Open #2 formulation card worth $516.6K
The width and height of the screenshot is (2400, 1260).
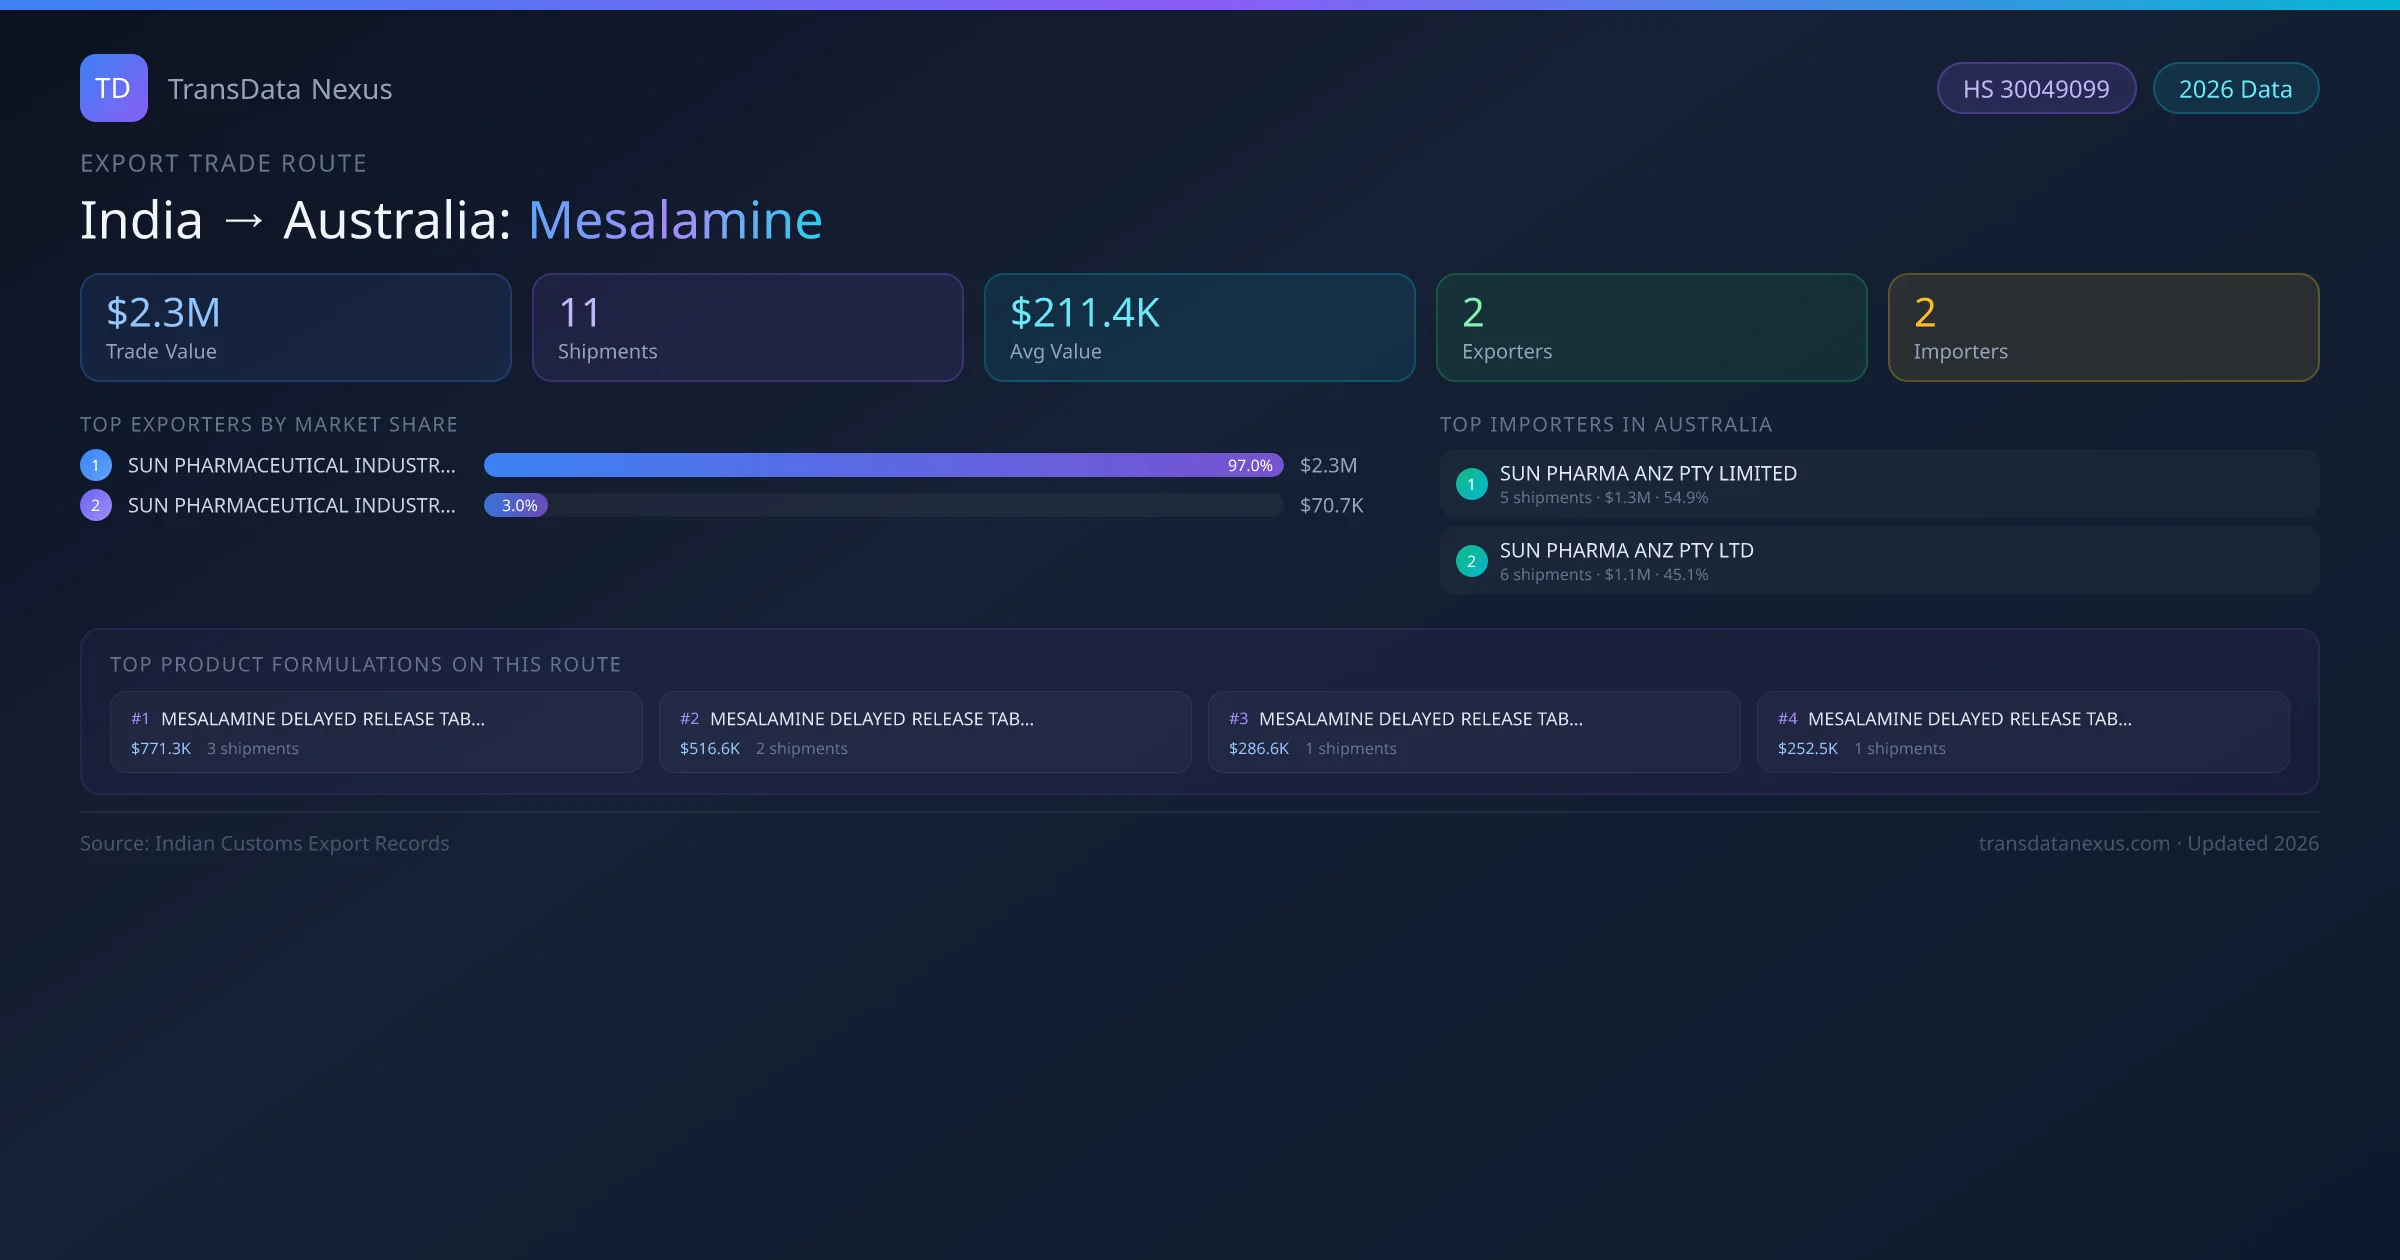(925, 732)
